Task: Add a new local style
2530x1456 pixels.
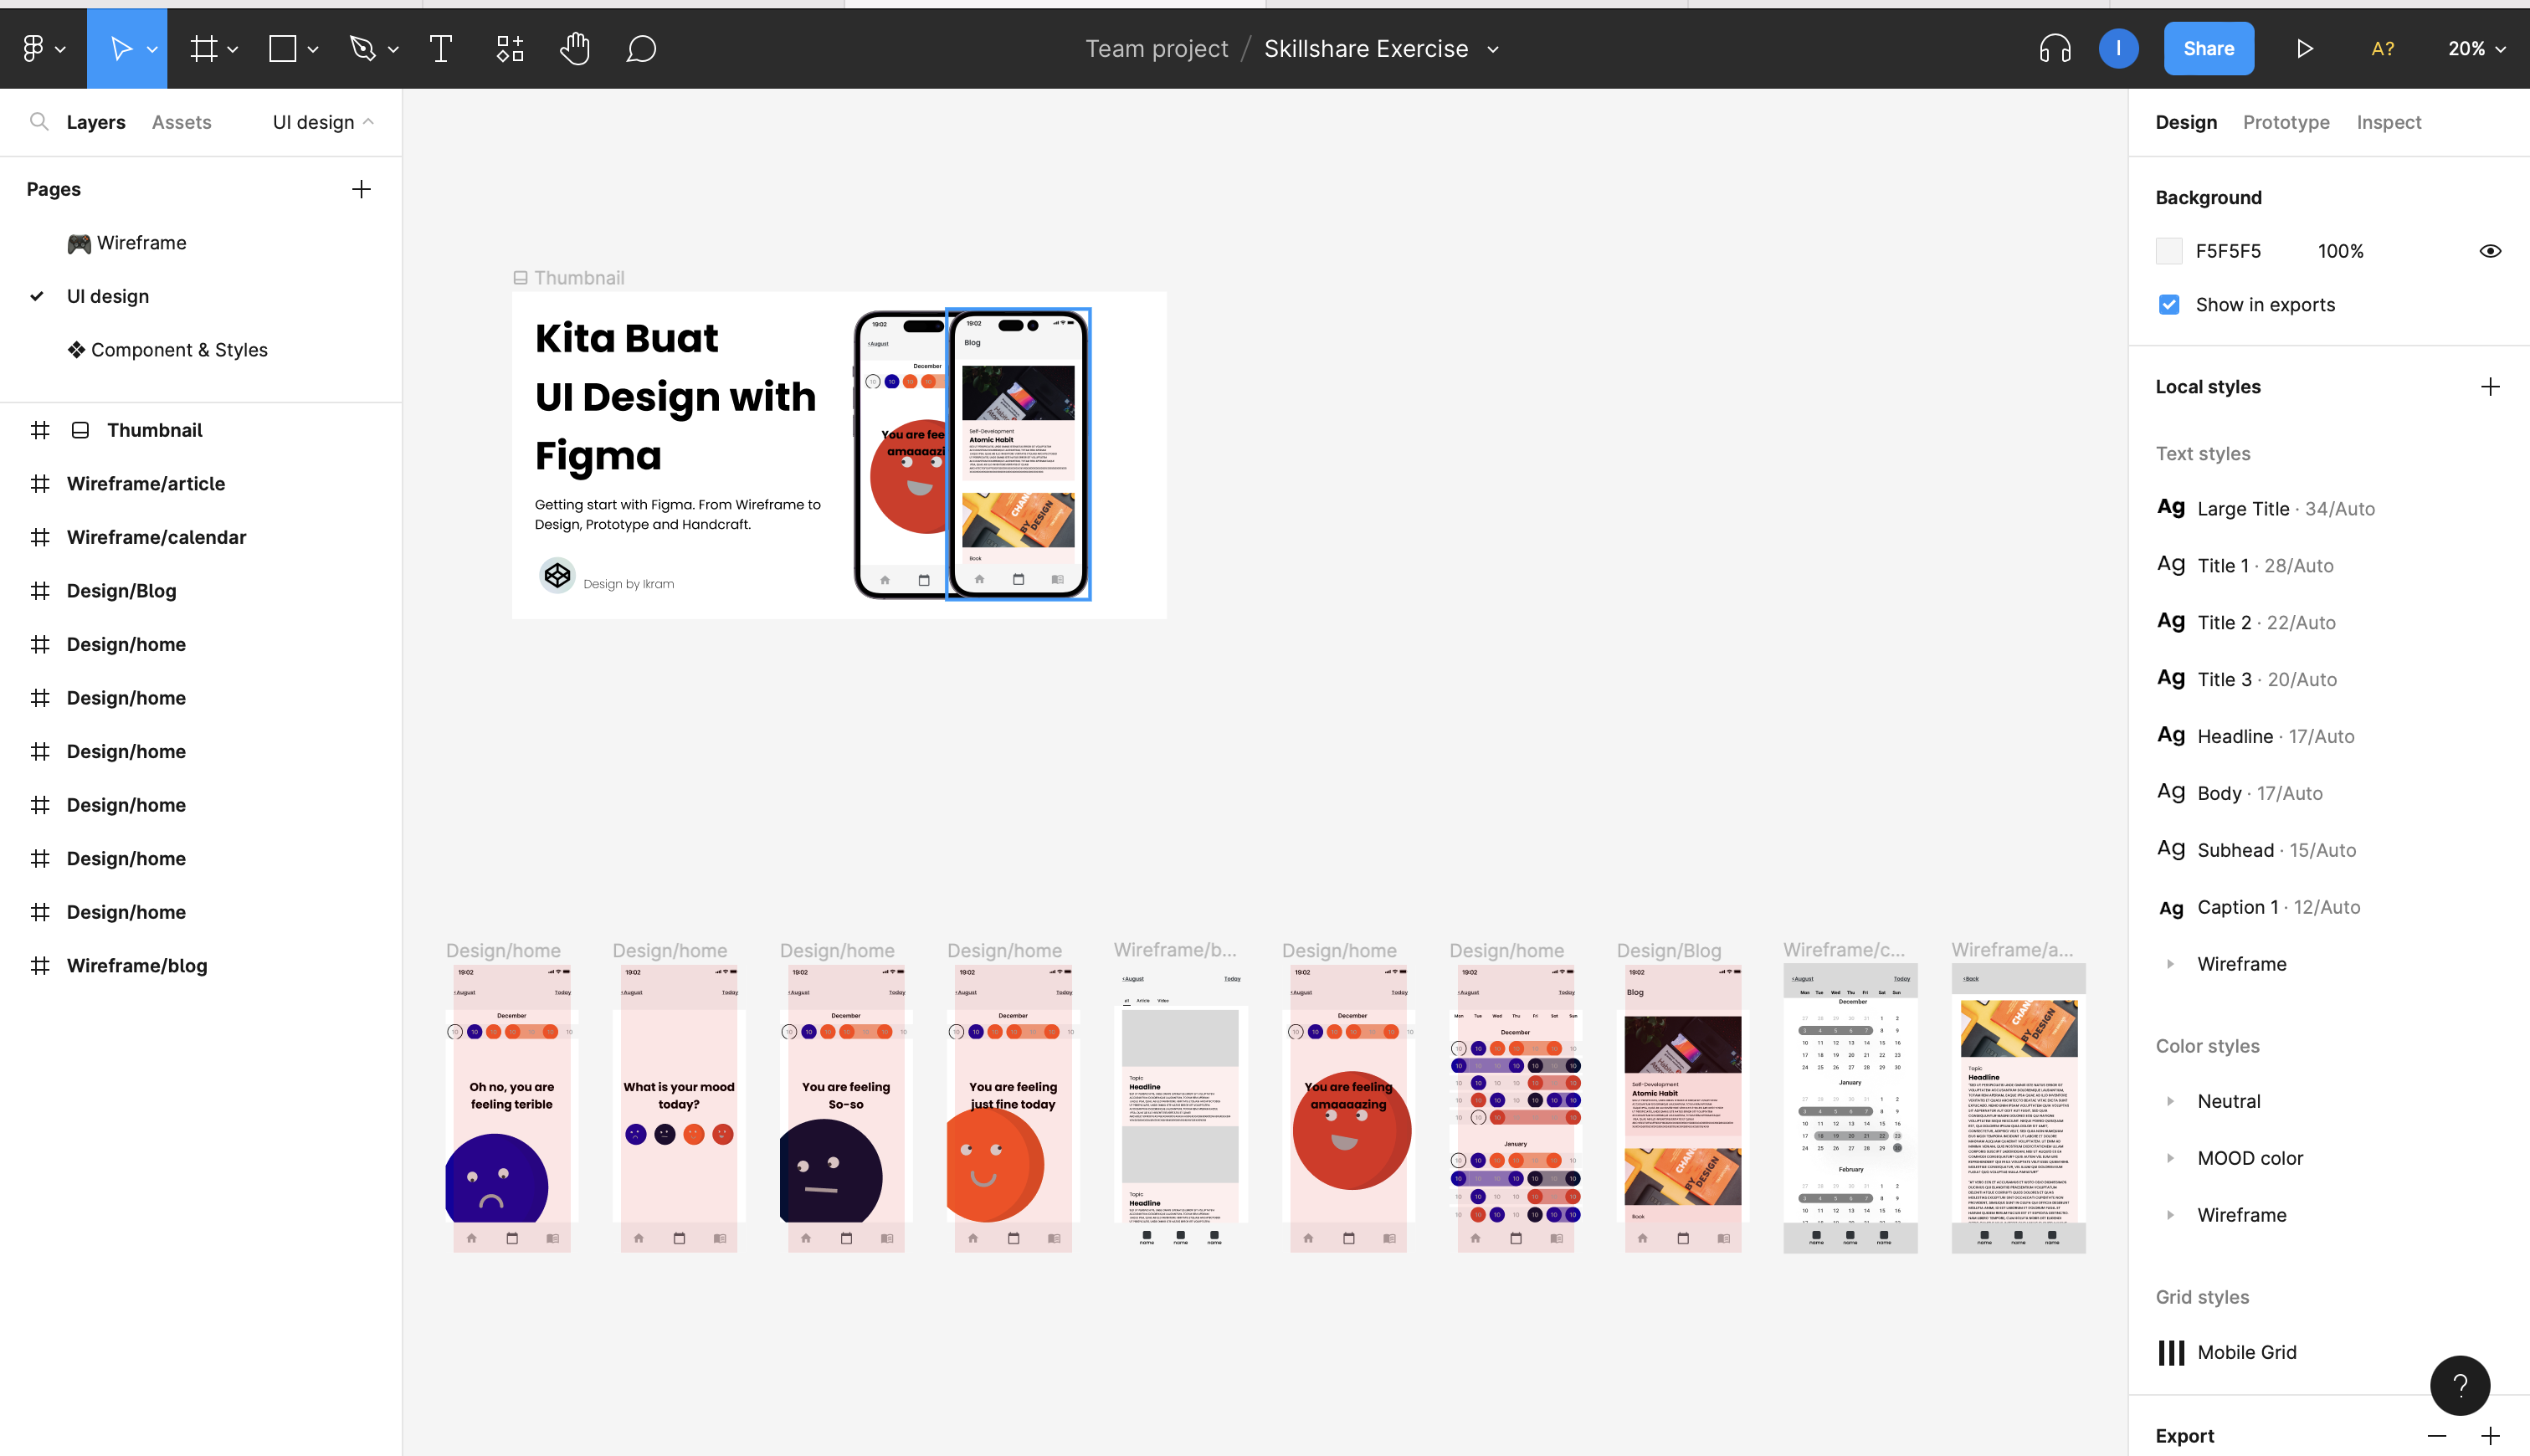Action: (2490, 386)
